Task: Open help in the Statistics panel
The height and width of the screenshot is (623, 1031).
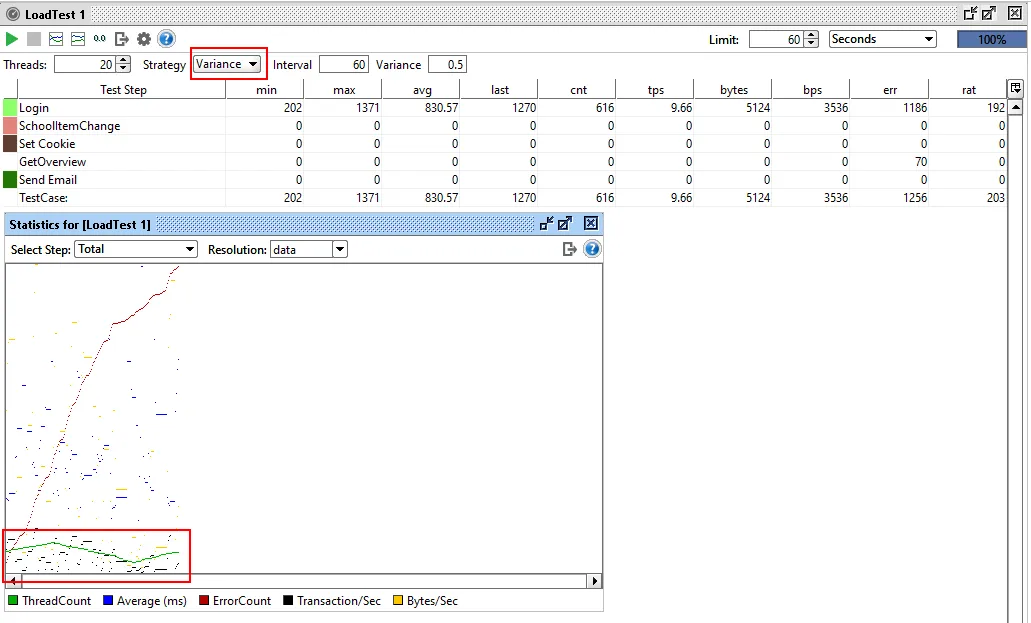Action: (592, 249)
